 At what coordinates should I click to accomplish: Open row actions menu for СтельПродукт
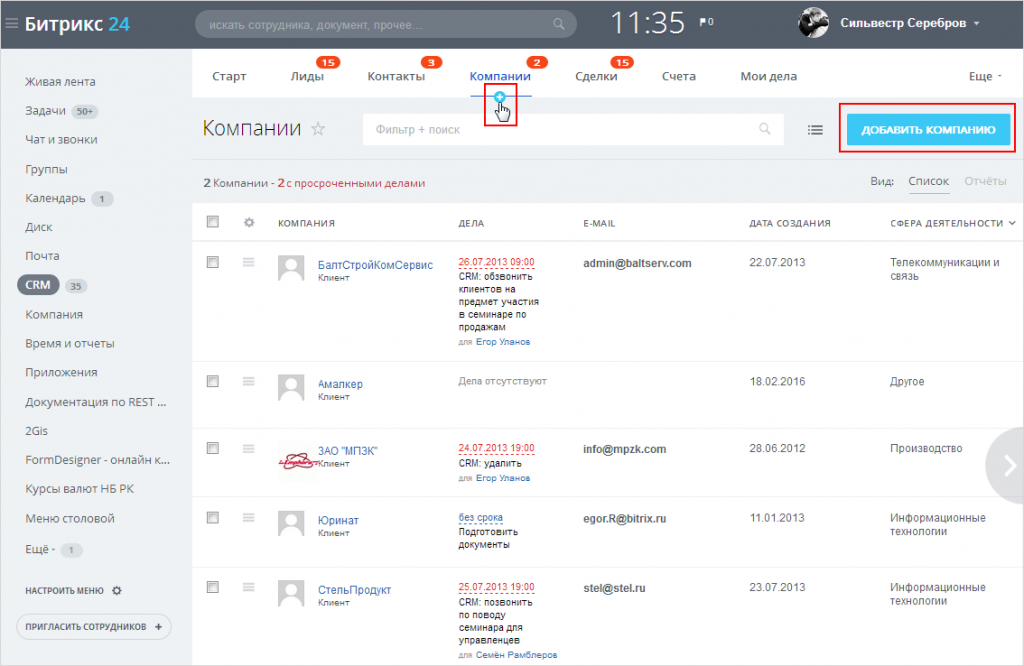[x=249, y=587]
